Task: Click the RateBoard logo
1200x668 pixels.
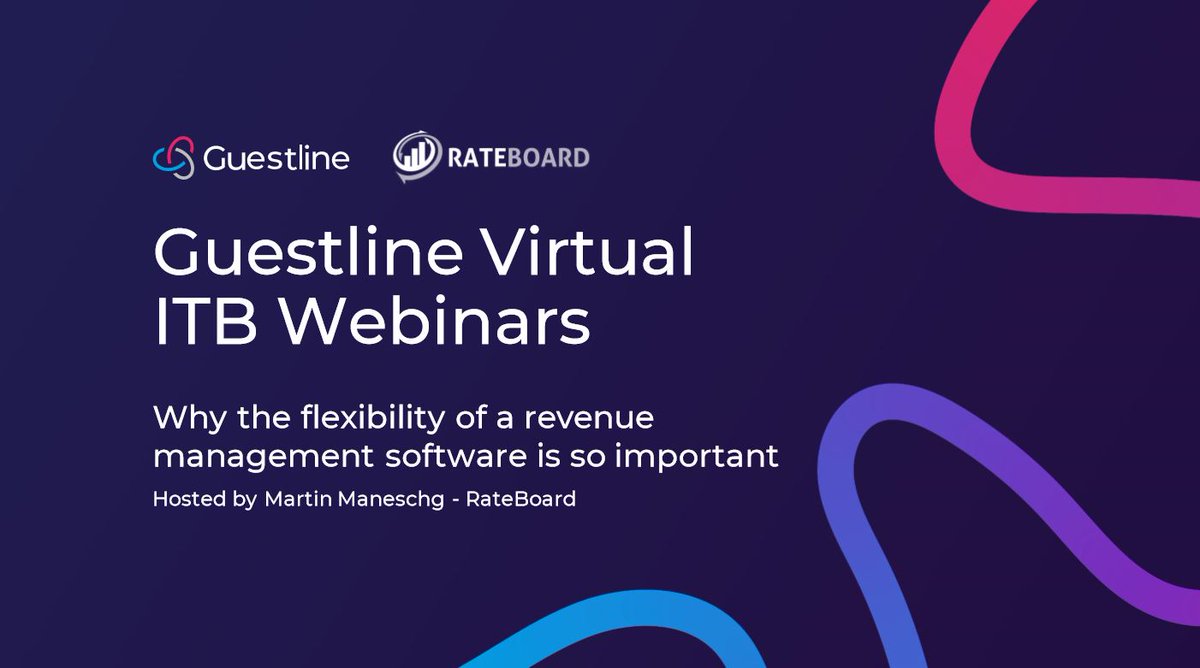Action: 491,157
